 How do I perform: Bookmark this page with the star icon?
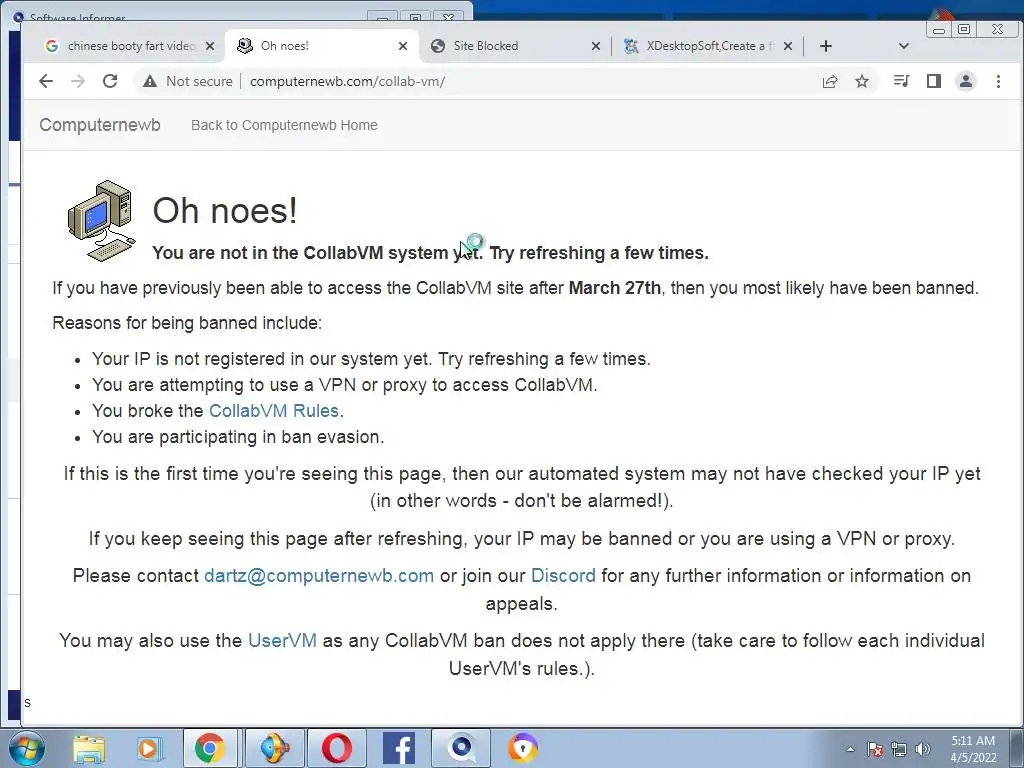(862, 81)
